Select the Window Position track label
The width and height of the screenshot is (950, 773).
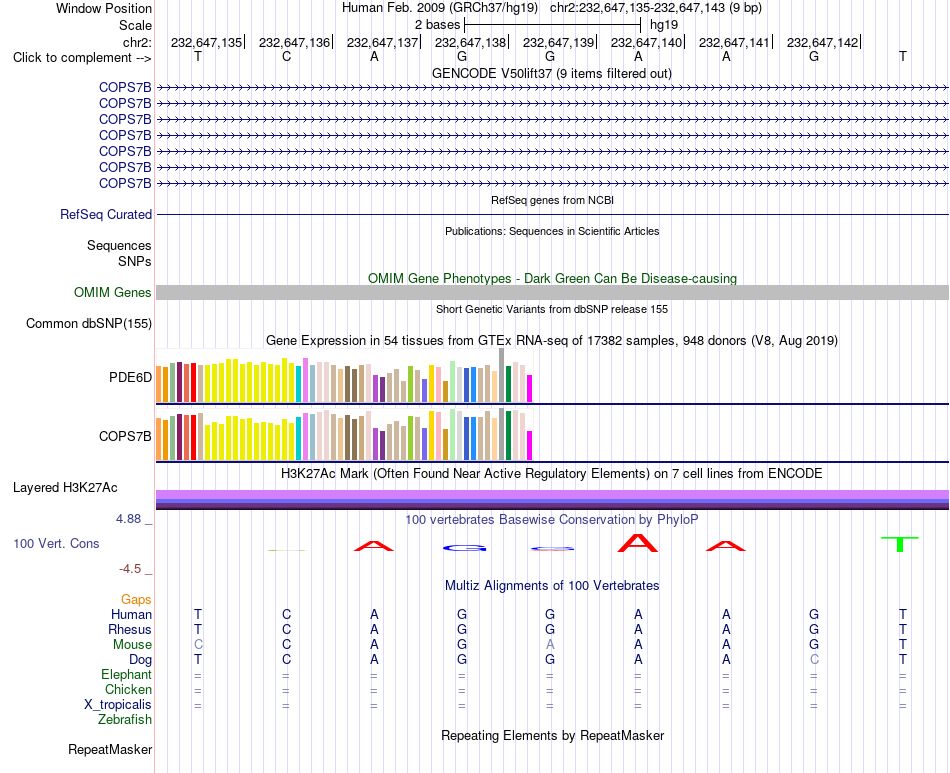tap(104, 8)
